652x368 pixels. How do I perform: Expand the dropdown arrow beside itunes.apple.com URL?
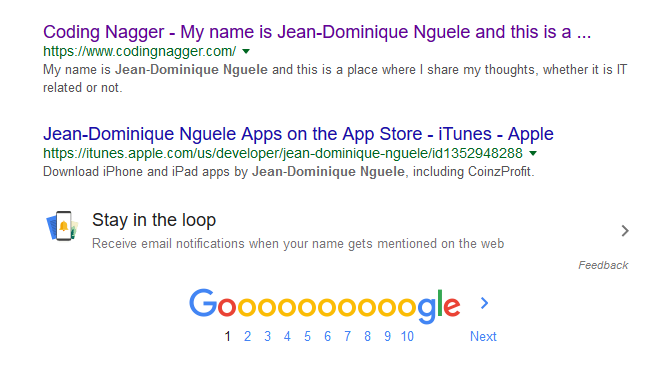533,153
